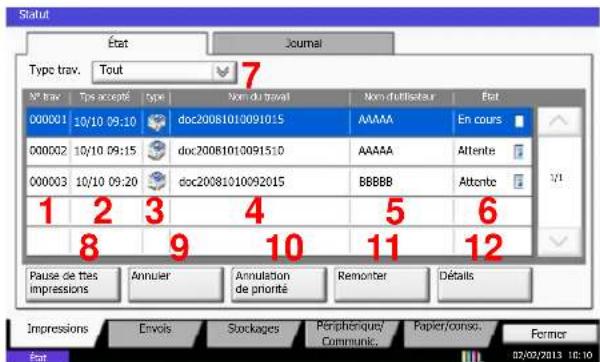
Task: Click the status icon beside En cours
Action: [x=519, y=121]
